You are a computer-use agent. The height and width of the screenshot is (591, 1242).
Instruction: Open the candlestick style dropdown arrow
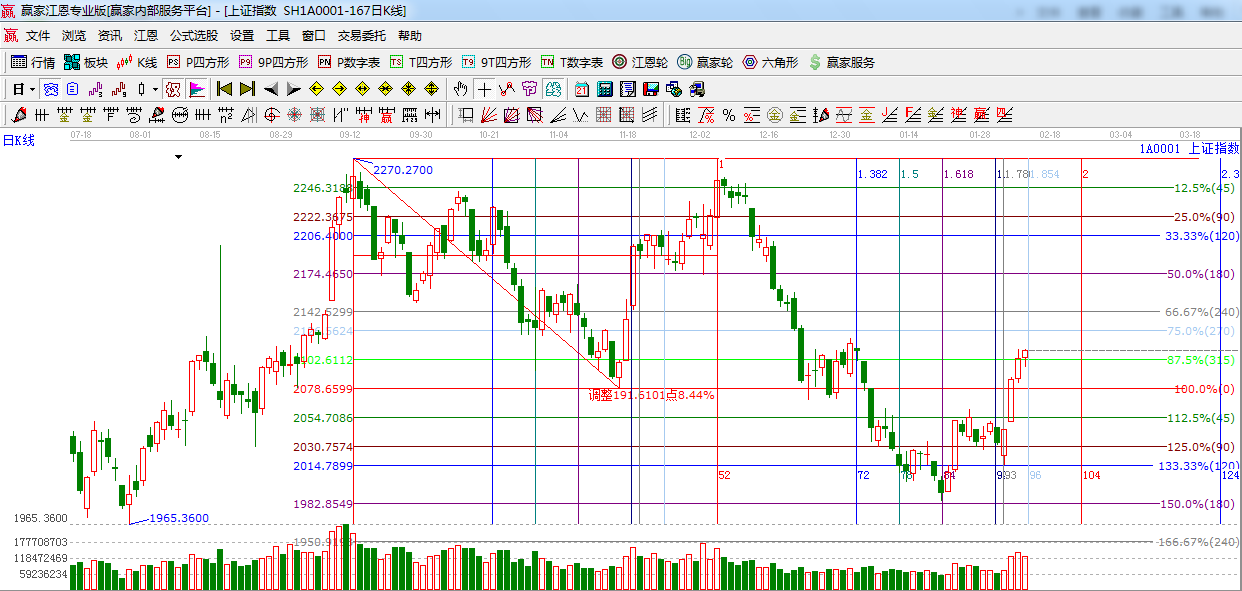(155, 89)
